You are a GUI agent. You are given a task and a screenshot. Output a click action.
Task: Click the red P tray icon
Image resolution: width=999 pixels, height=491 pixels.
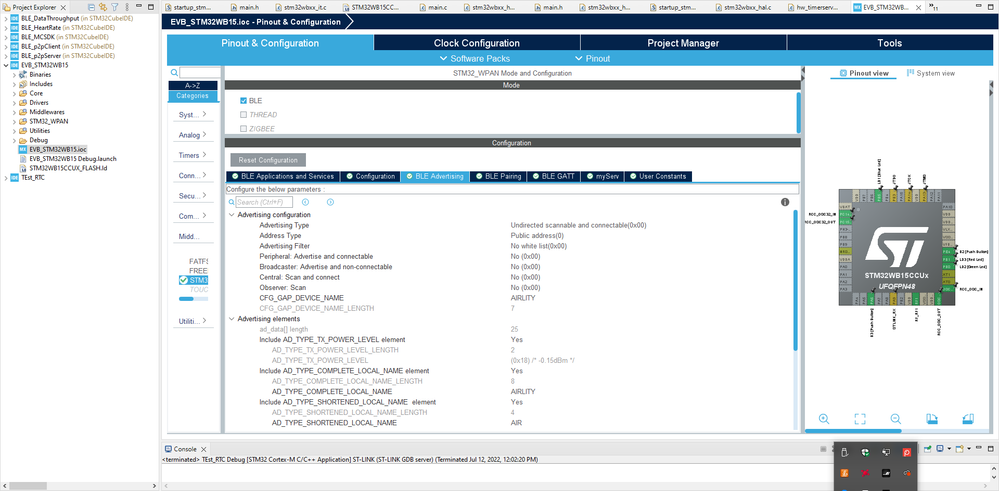tap(907, 452)
